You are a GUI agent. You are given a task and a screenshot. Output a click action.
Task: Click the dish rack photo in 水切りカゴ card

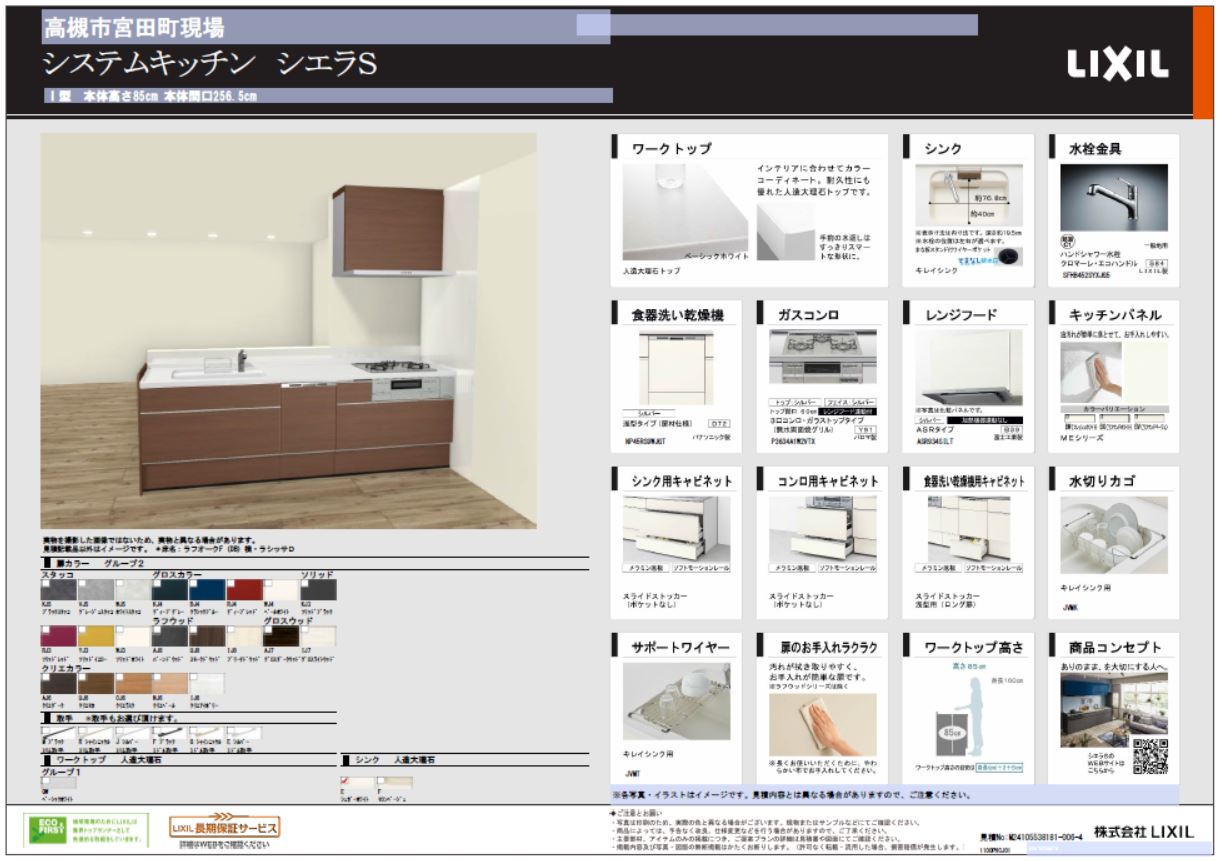(1113, 533)
